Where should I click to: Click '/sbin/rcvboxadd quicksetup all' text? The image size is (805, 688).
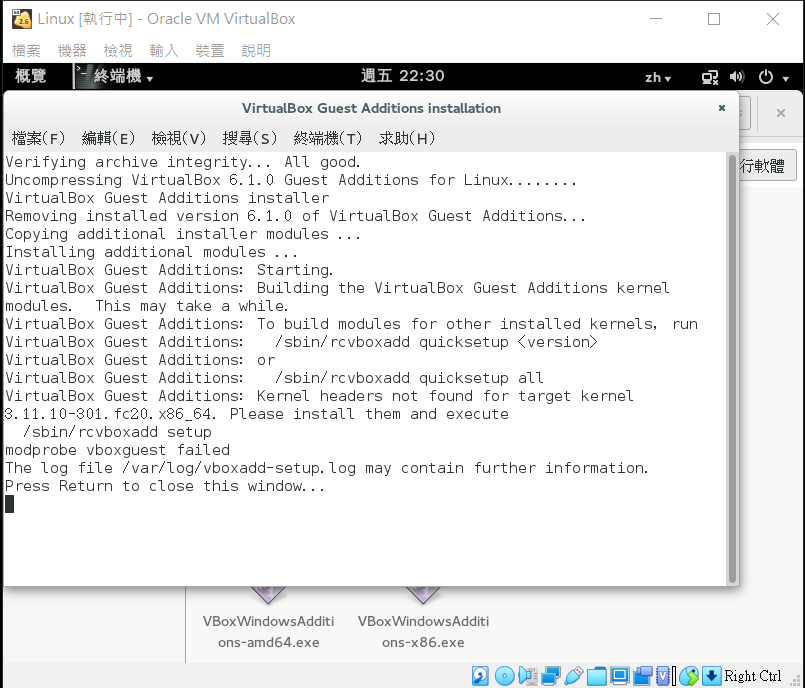pos(409,378)
